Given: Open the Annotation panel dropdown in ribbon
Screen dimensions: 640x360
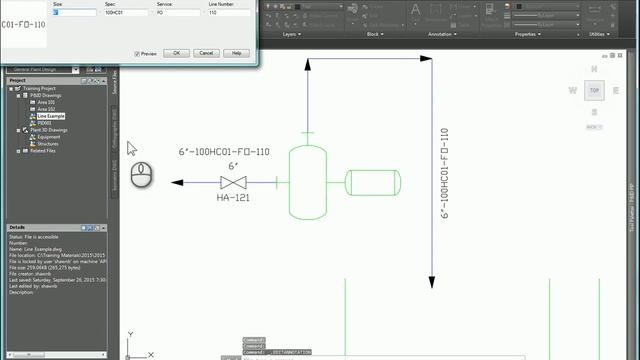Looking at the screenshot, I should coord(442,34).
